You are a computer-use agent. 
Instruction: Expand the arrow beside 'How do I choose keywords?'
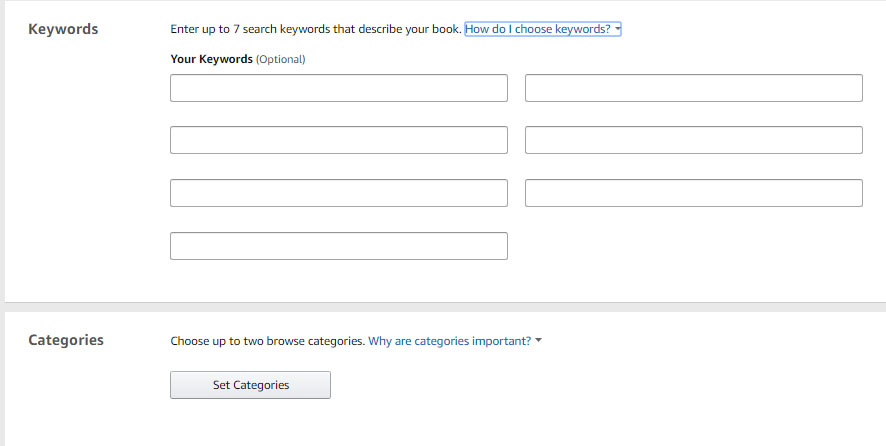(x=617, y=28)
